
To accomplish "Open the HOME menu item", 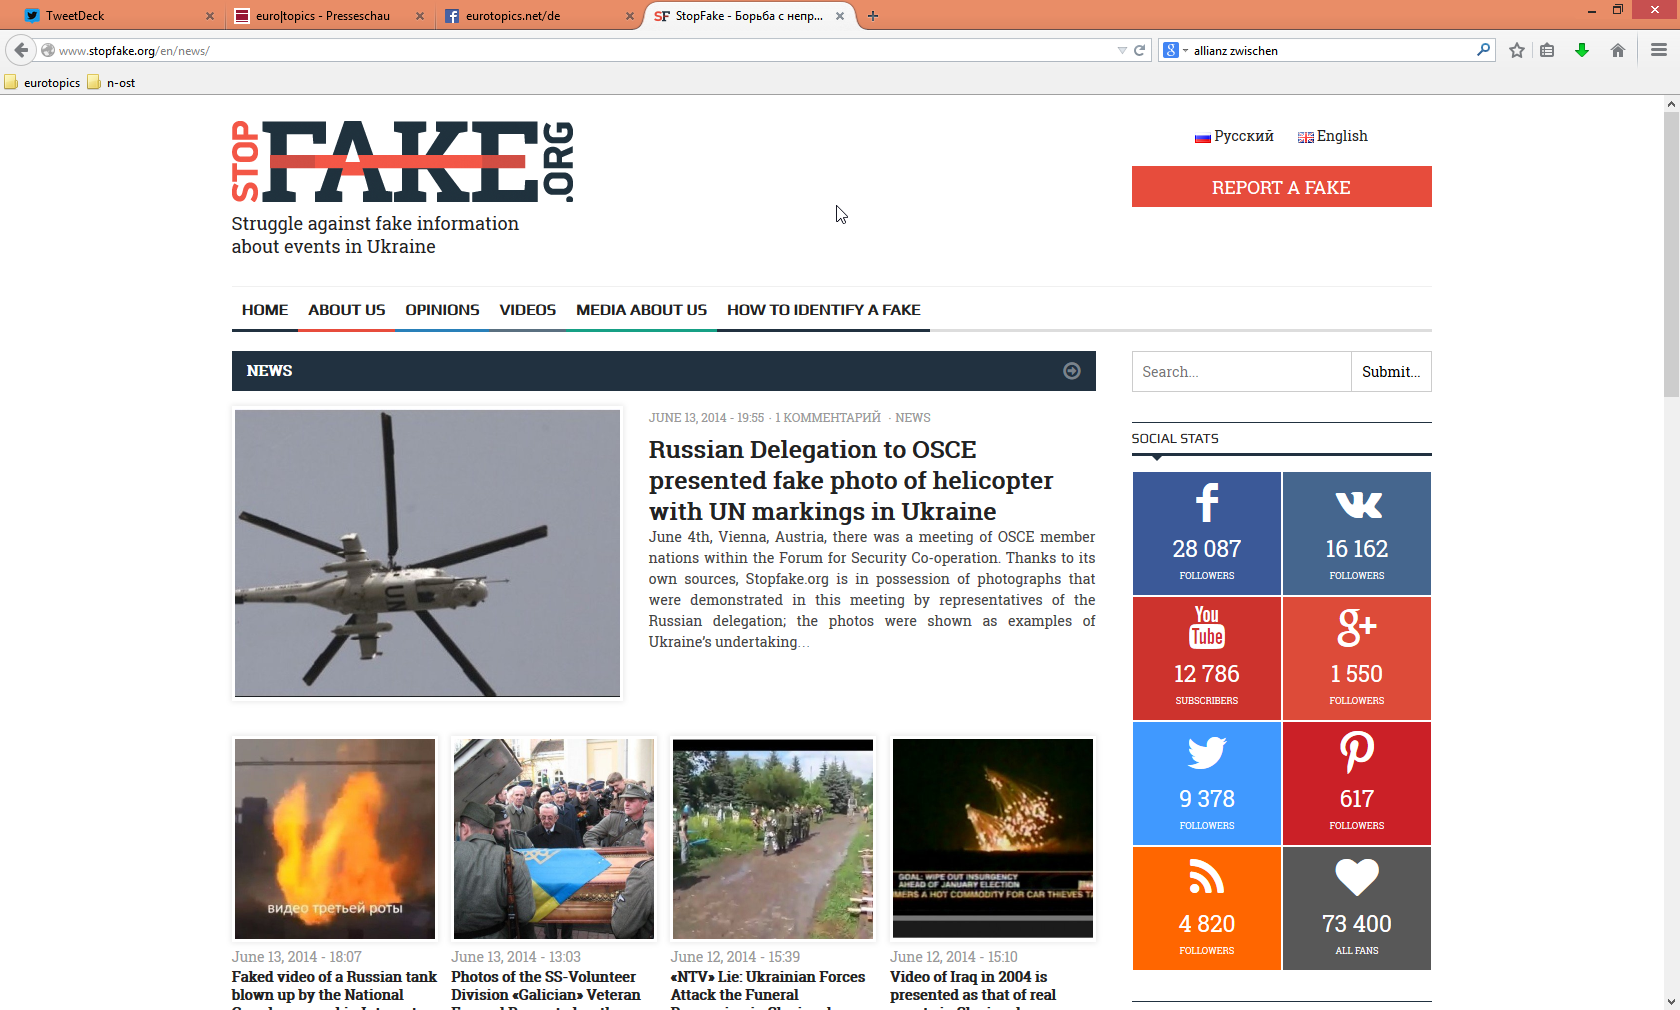I will pyautogui.click(x=265, y=310).
